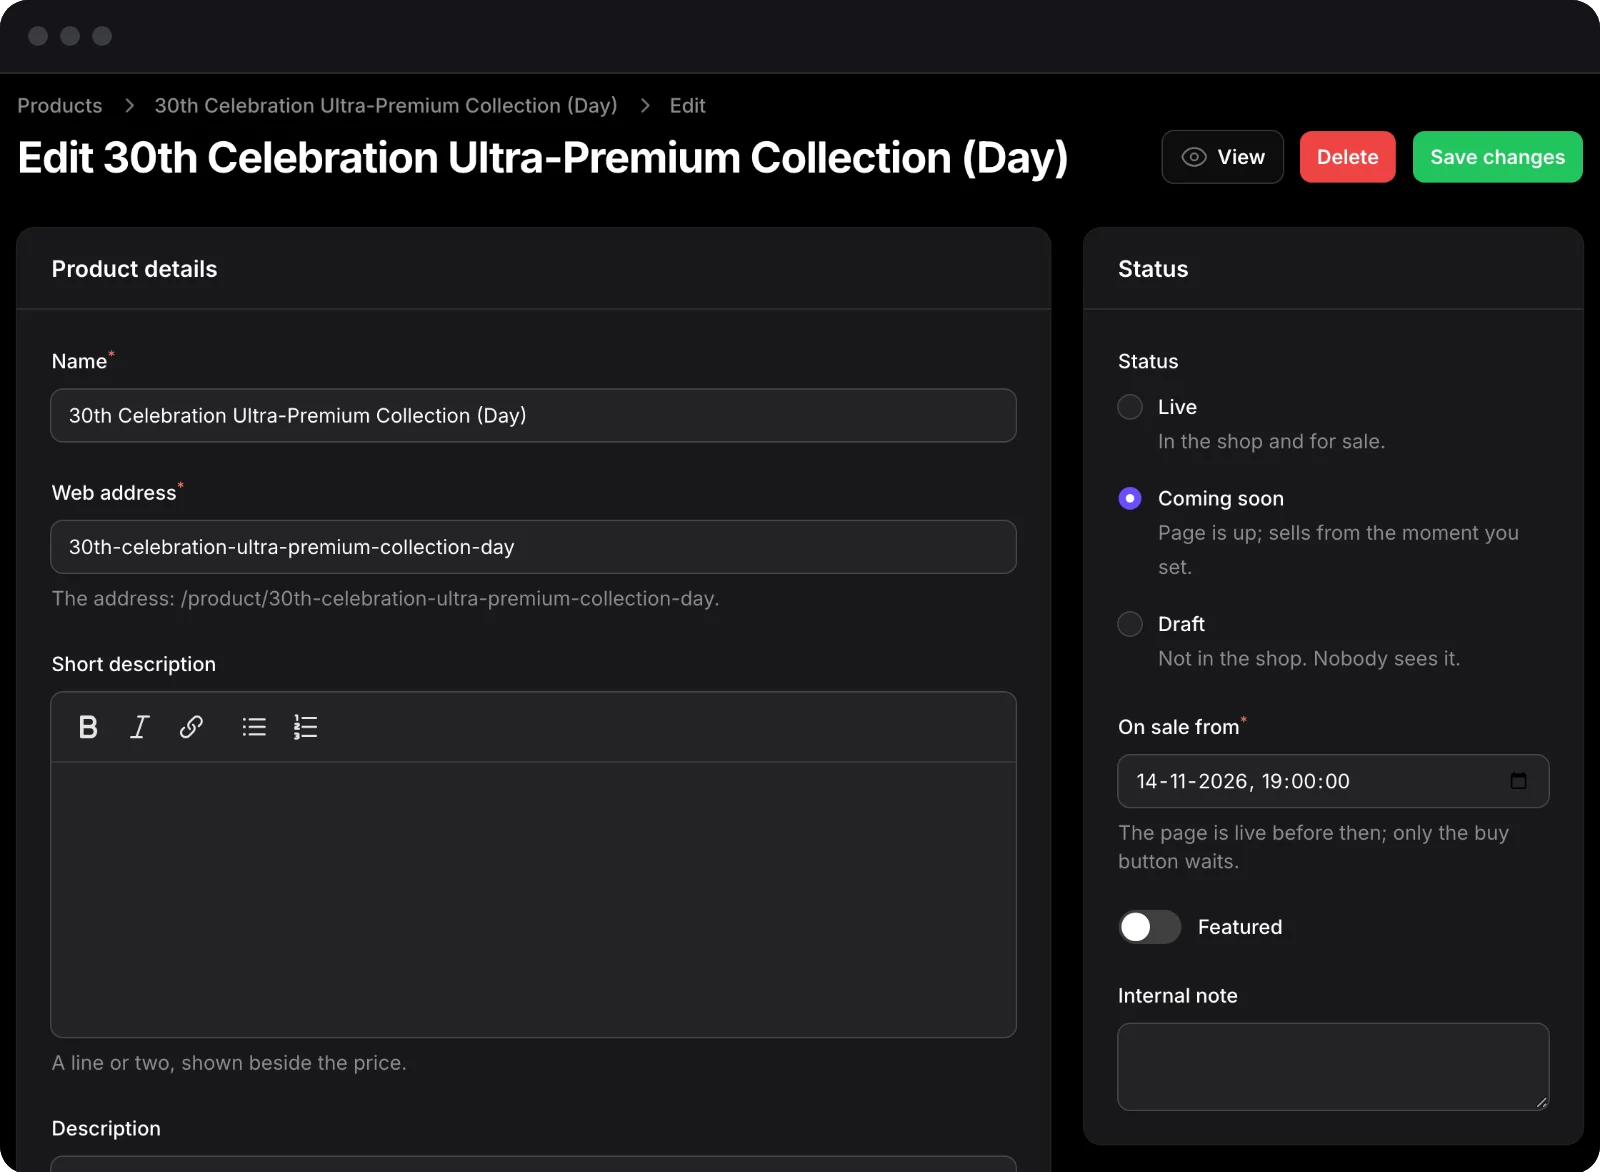Click the On sale from date field

(x=1333, y=781)
